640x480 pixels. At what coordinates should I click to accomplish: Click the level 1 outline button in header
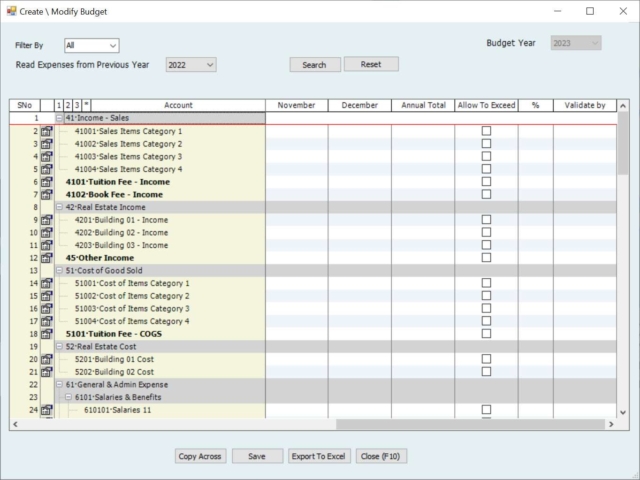pos(59,105)
